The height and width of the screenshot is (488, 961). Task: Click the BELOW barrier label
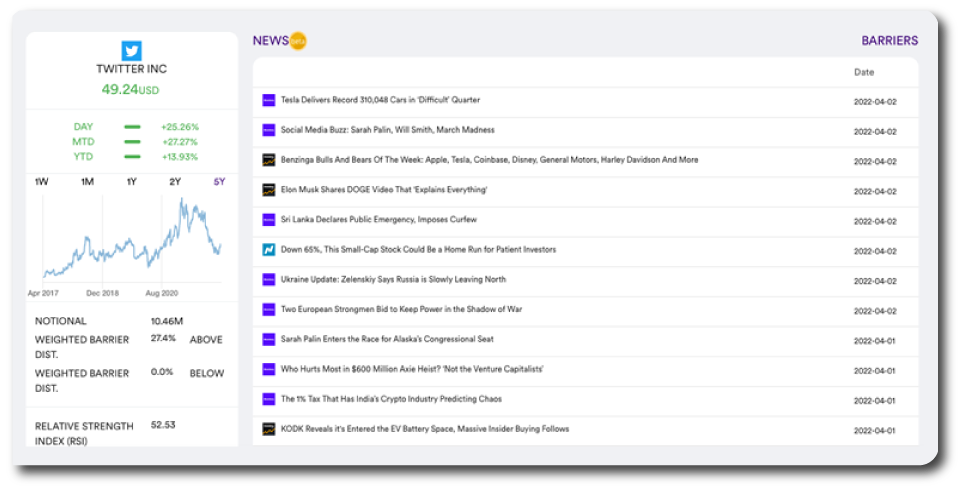tap(207, 373)
